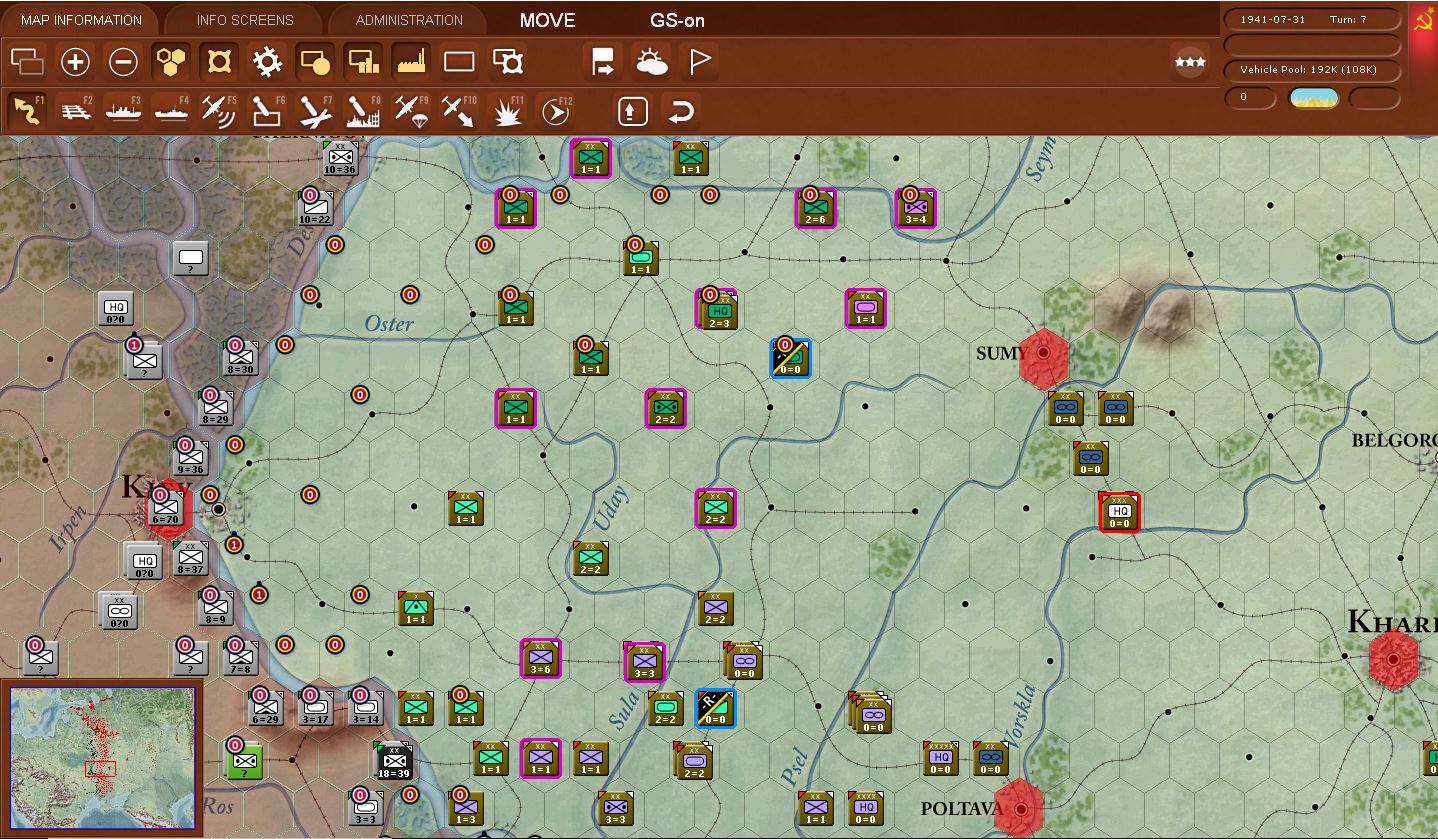
Task: Select the German unit 6=70 at Kiev
Action: pyautogui.click(x=166, y=509)
